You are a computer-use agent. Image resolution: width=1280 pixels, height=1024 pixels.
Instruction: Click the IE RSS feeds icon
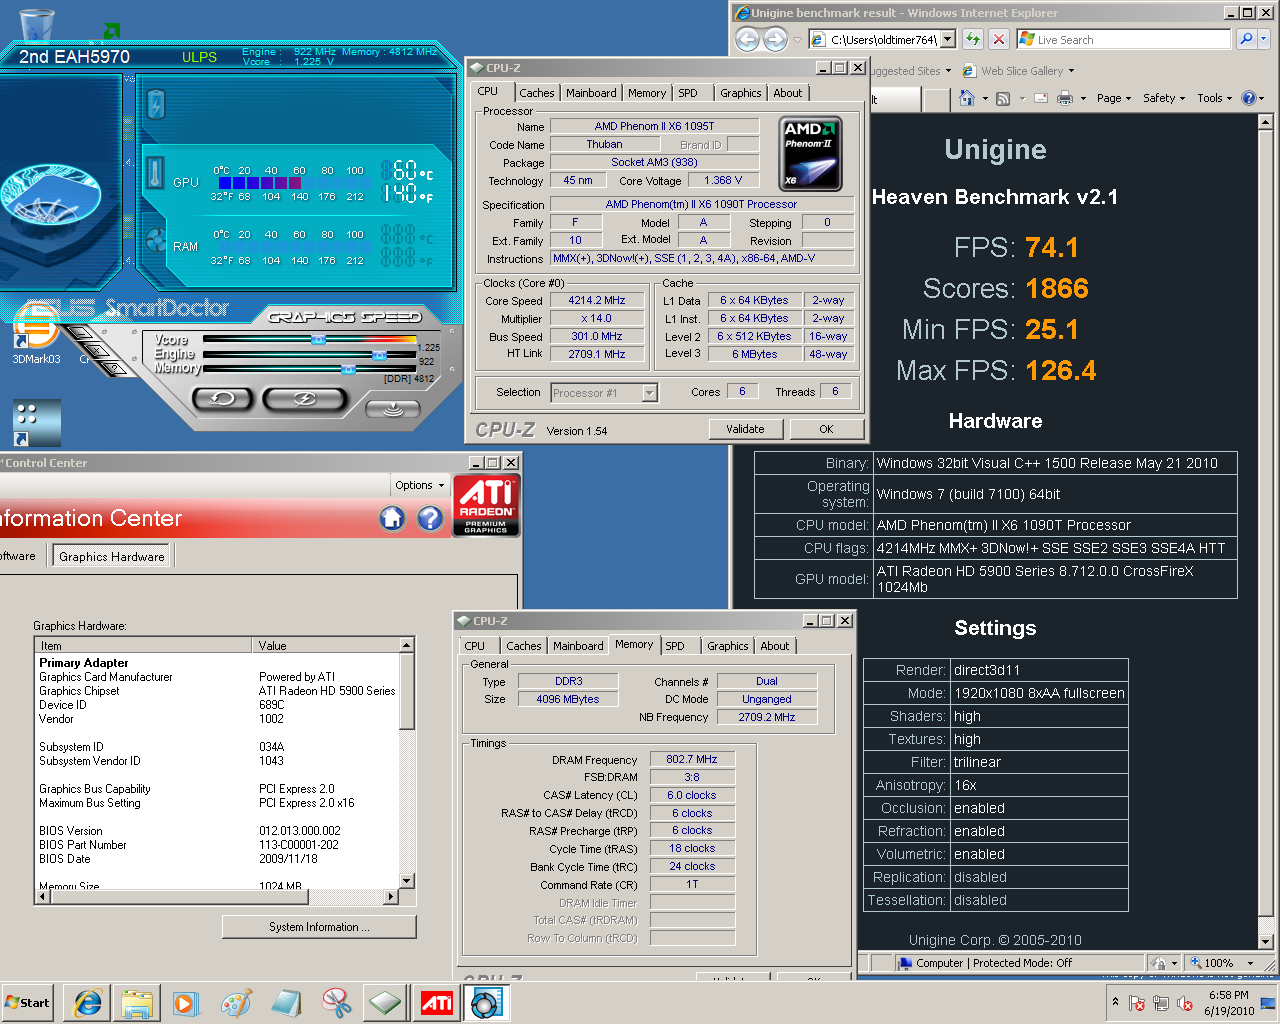(1002, 98)
